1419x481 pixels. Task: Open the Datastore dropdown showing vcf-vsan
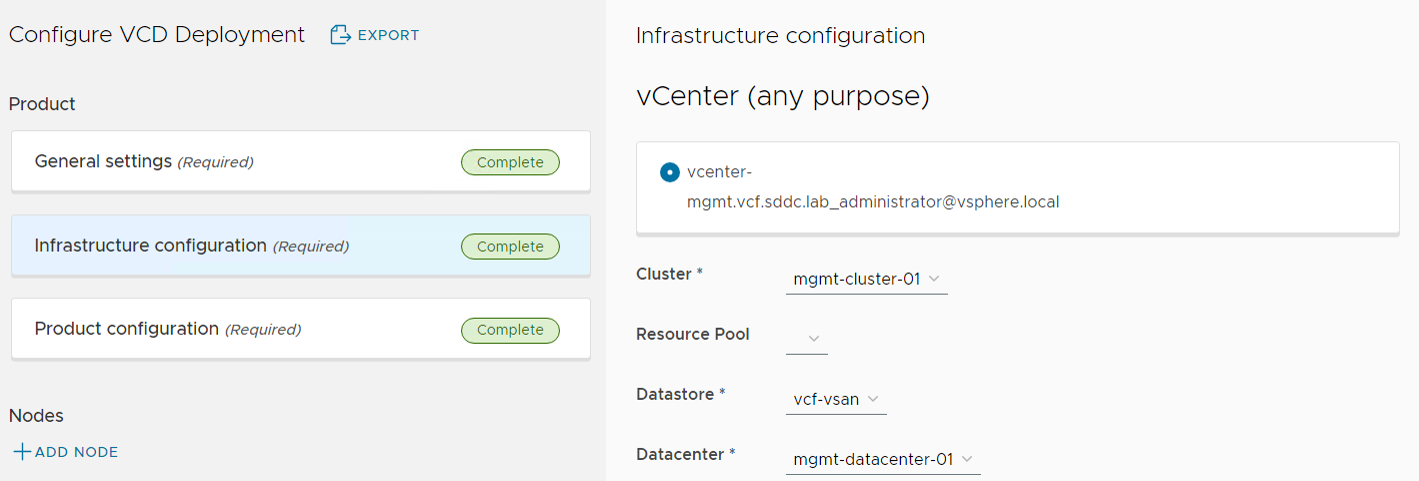tap(835, 399)
